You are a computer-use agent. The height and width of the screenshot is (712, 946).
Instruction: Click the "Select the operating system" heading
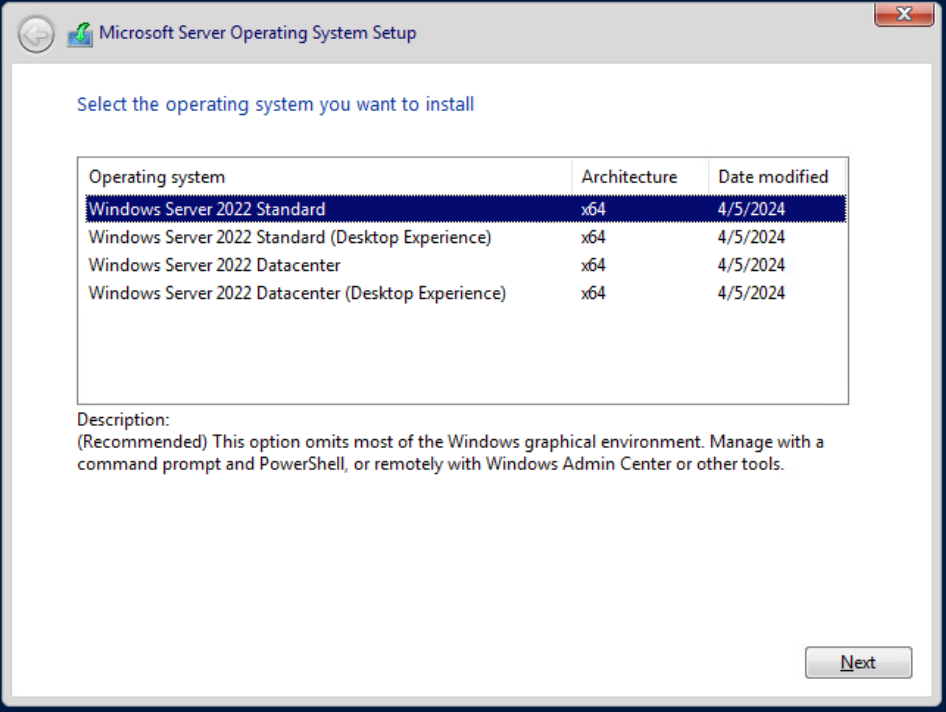tap(275, 104)
